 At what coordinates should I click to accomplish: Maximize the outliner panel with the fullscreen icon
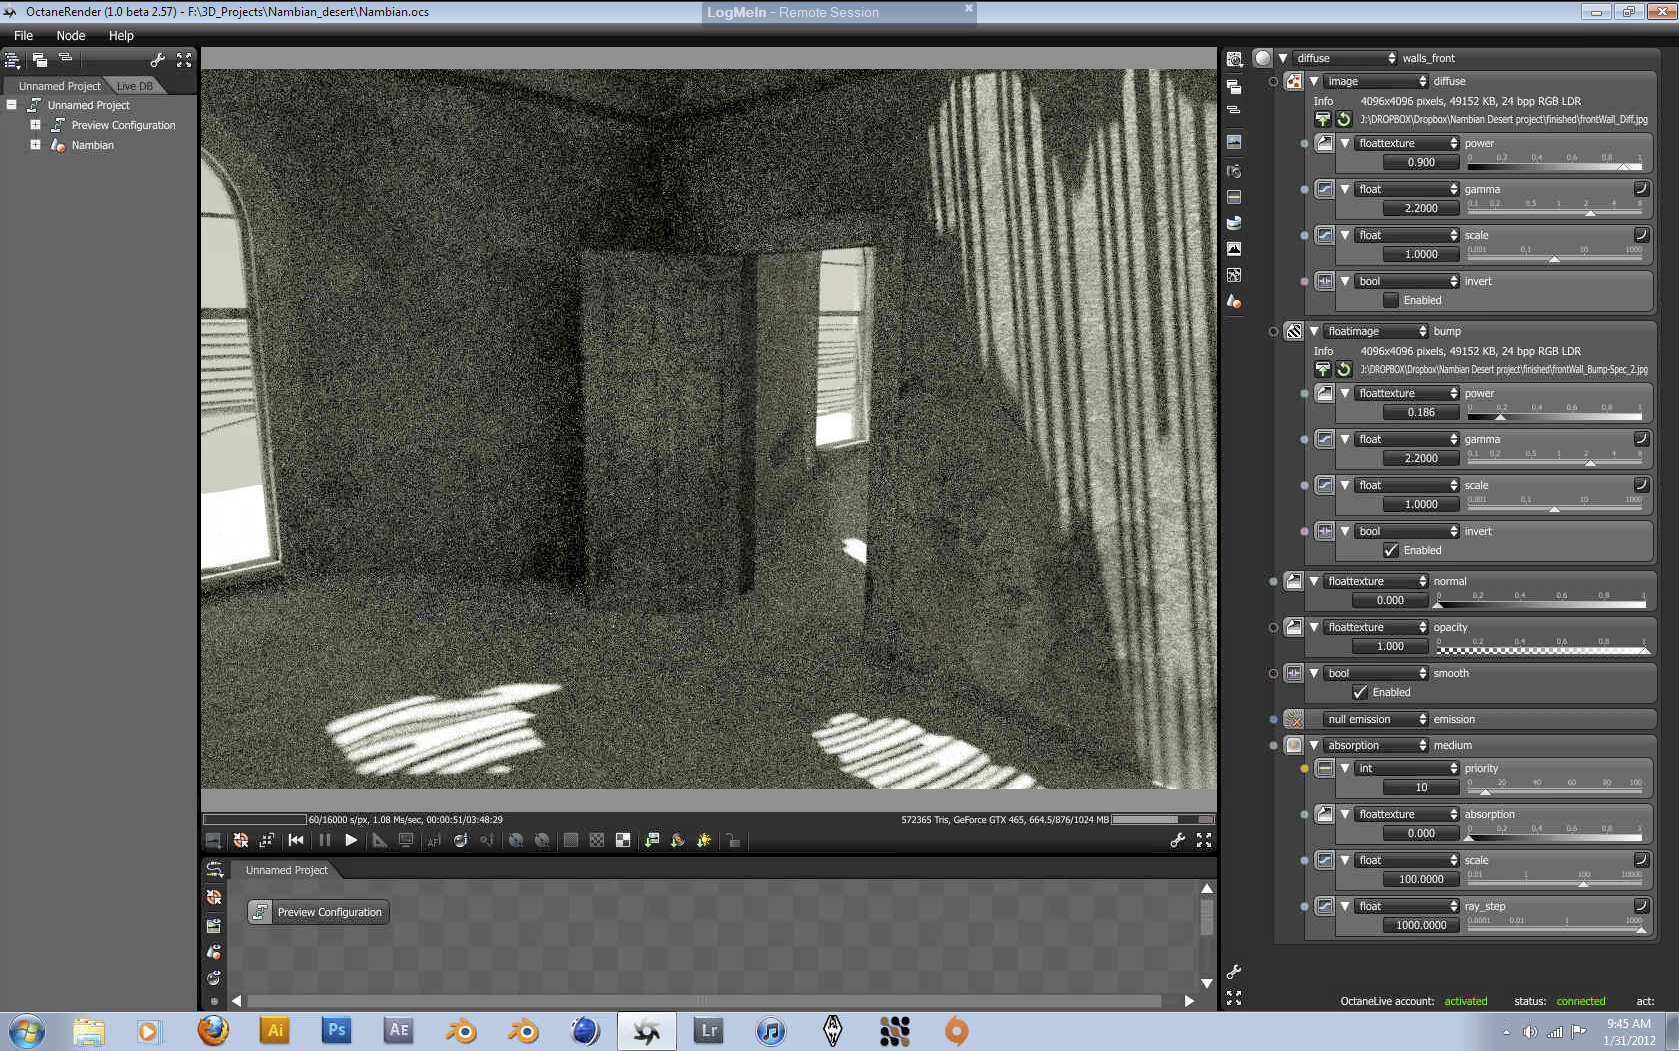click(x=184, y=60)
